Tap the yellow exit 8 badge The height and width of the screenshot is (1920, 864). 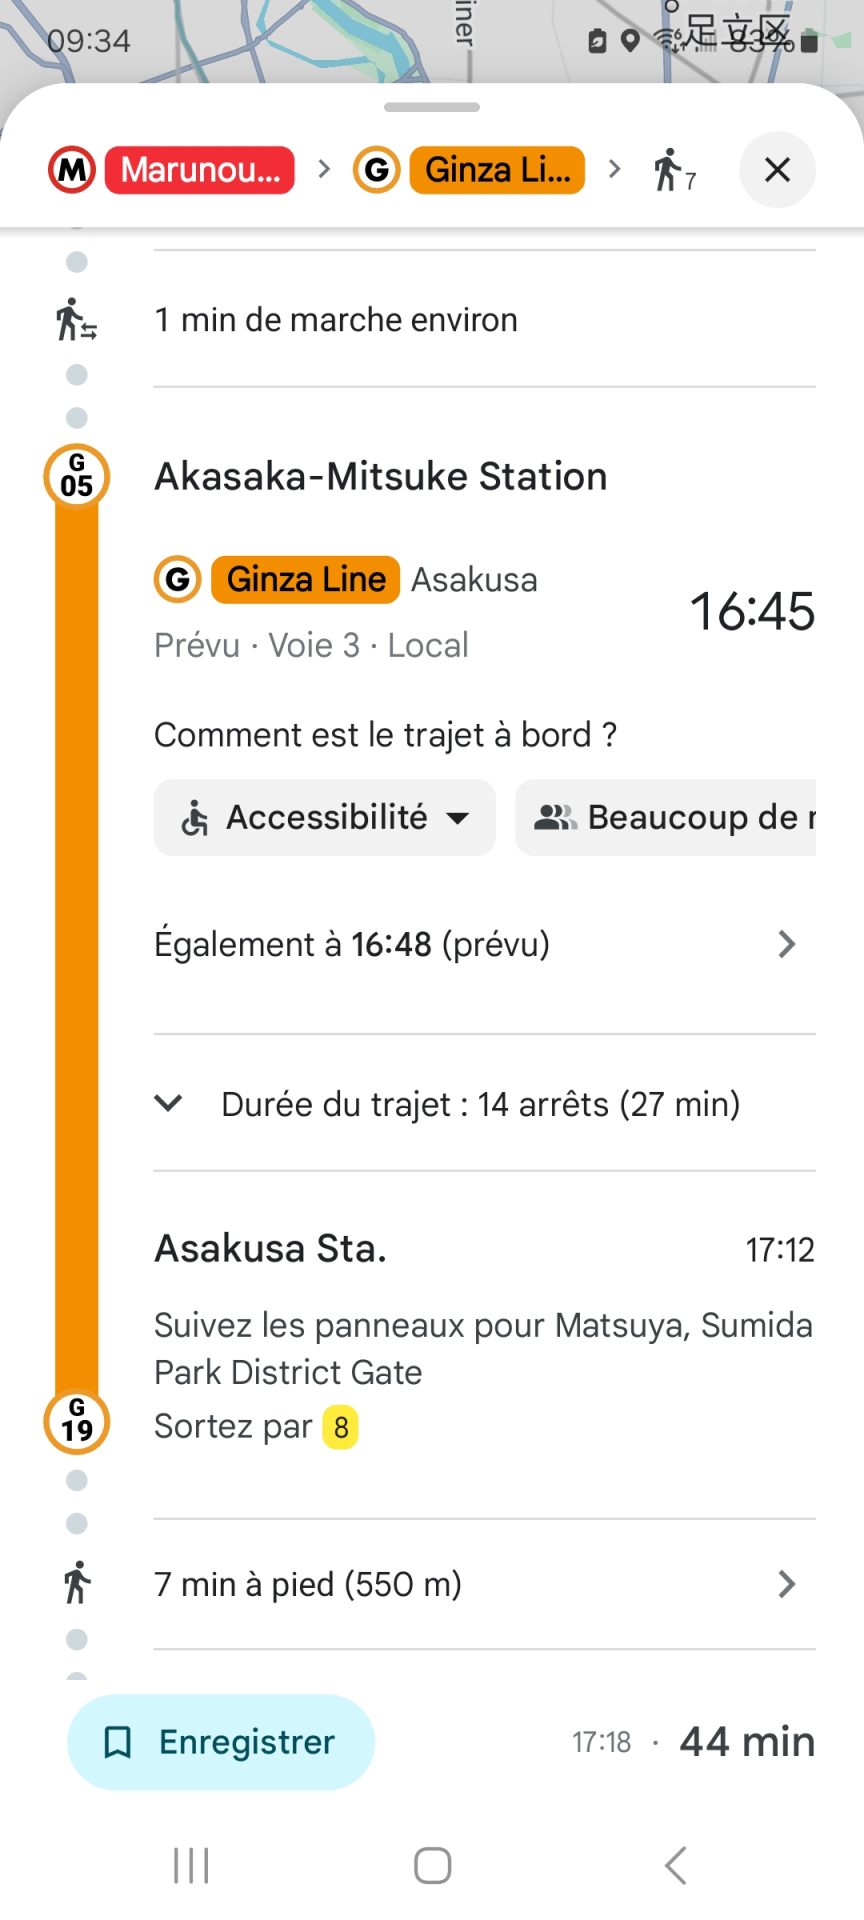pos(340,1427)
